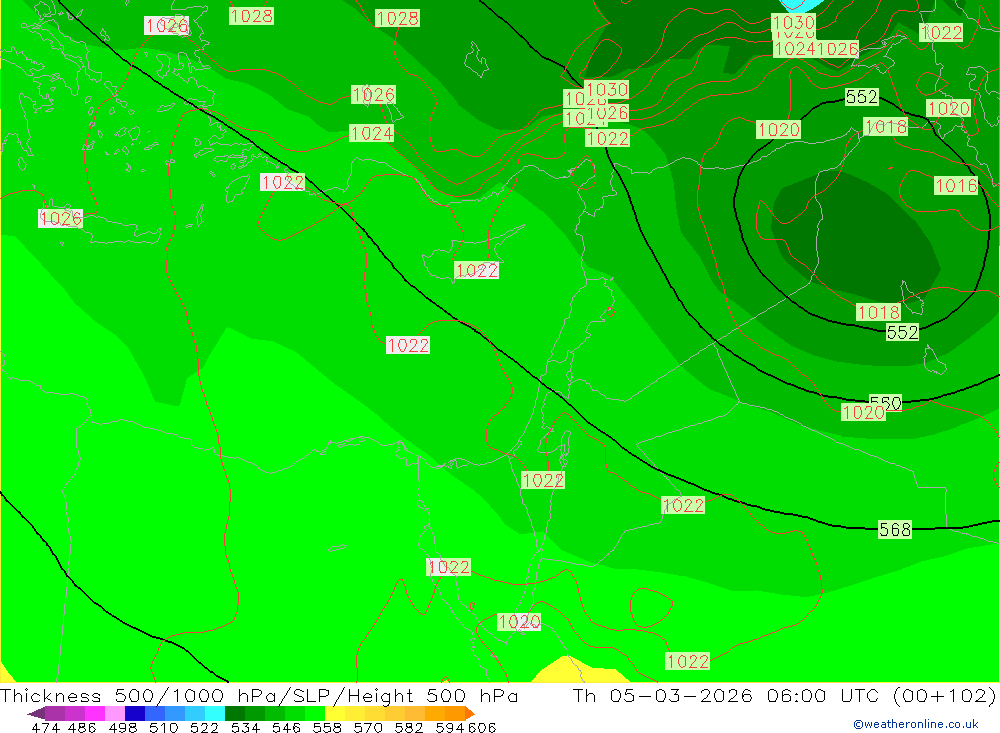Click the 550 height contour label
The width and height of the screenshot is (1000, 733).
click(x=886, y=403)
